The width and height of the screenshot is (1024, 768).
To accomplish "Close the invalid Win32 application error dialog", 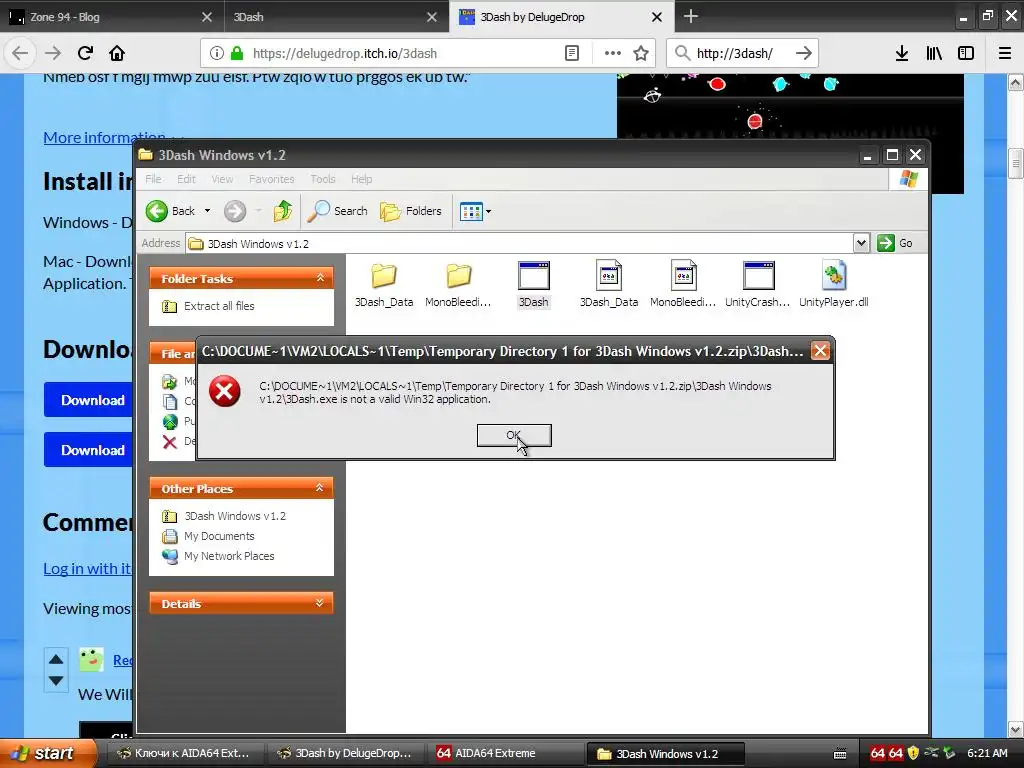I will 820,351.
